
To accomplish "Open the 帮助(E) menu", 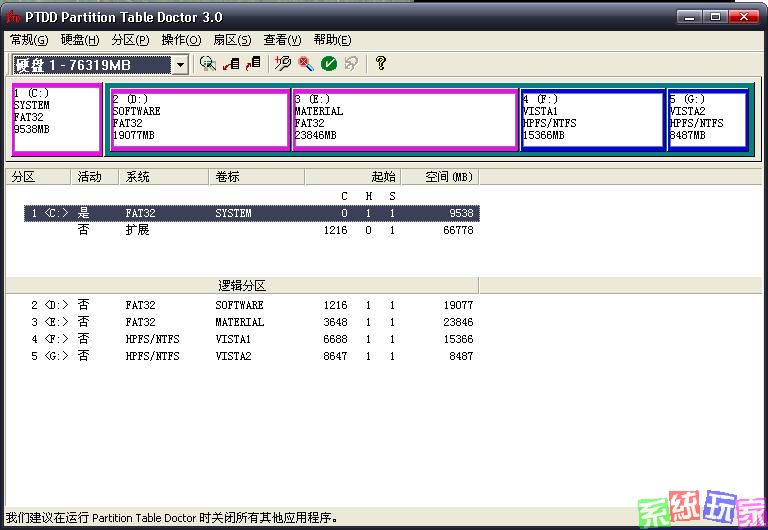I will pos(333,40).
